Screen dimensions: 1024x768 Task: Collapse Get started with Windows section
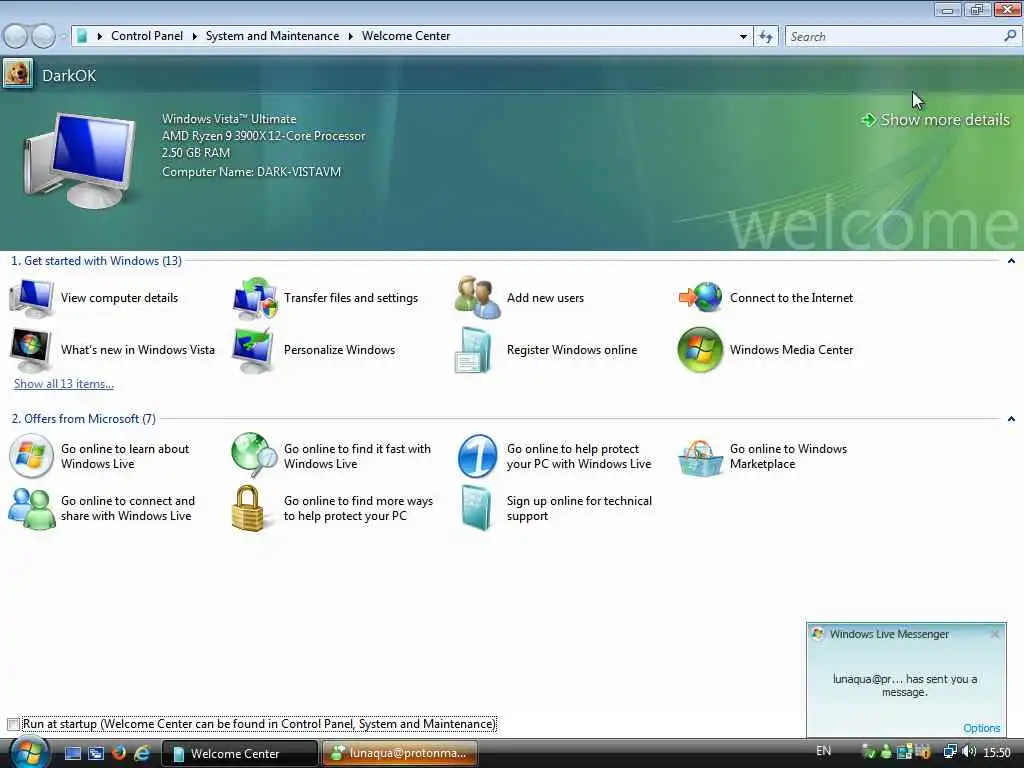tap(1011, 261)
